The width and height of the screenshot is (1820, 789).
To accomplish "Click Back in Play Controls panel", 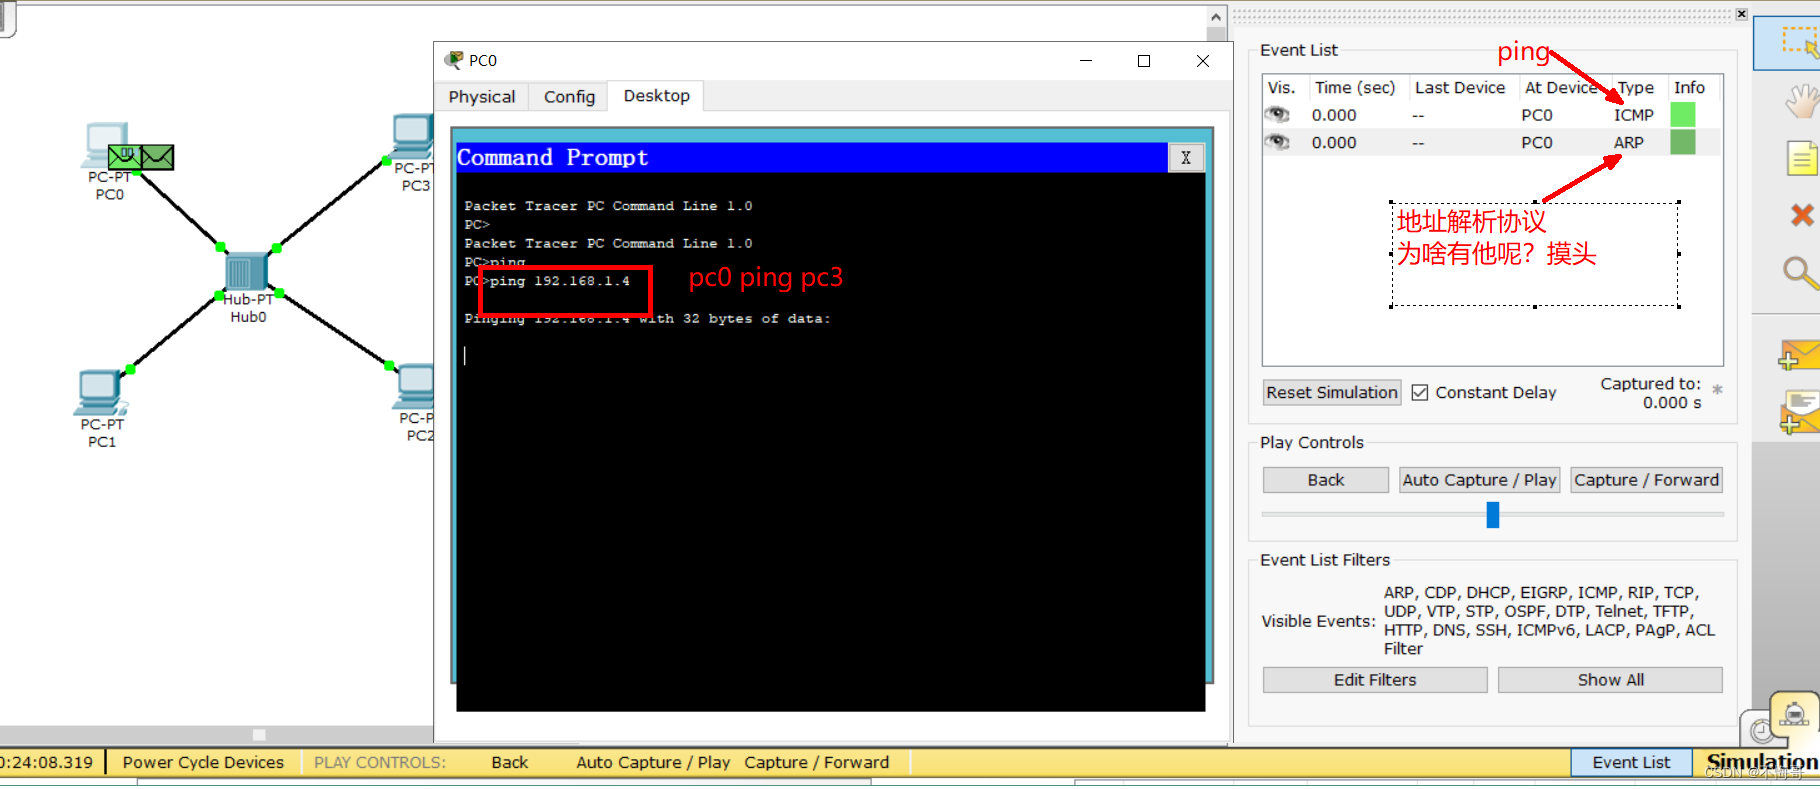I will [1326, 480].
